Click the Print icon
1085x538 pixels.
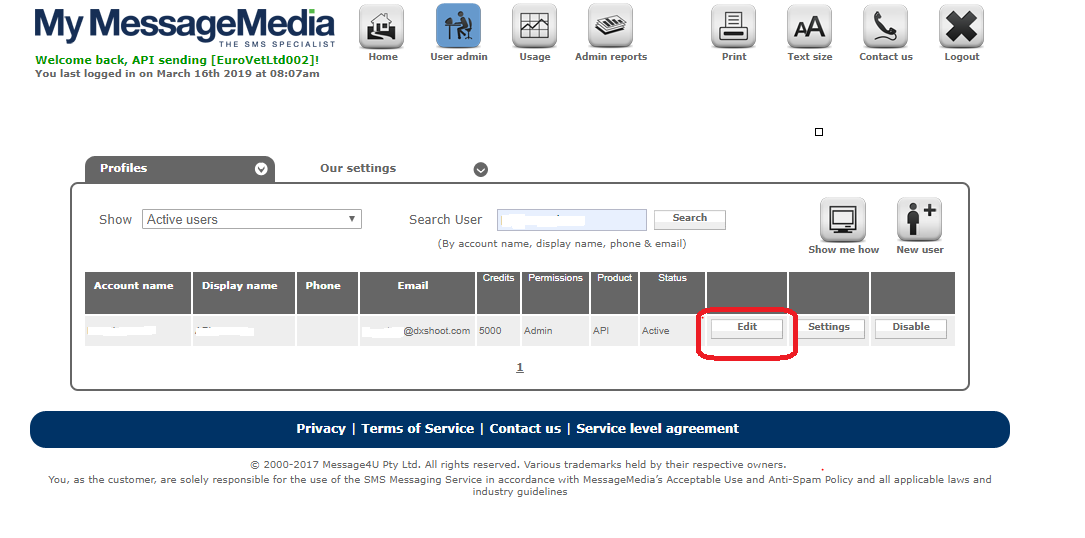click(733, 26)
